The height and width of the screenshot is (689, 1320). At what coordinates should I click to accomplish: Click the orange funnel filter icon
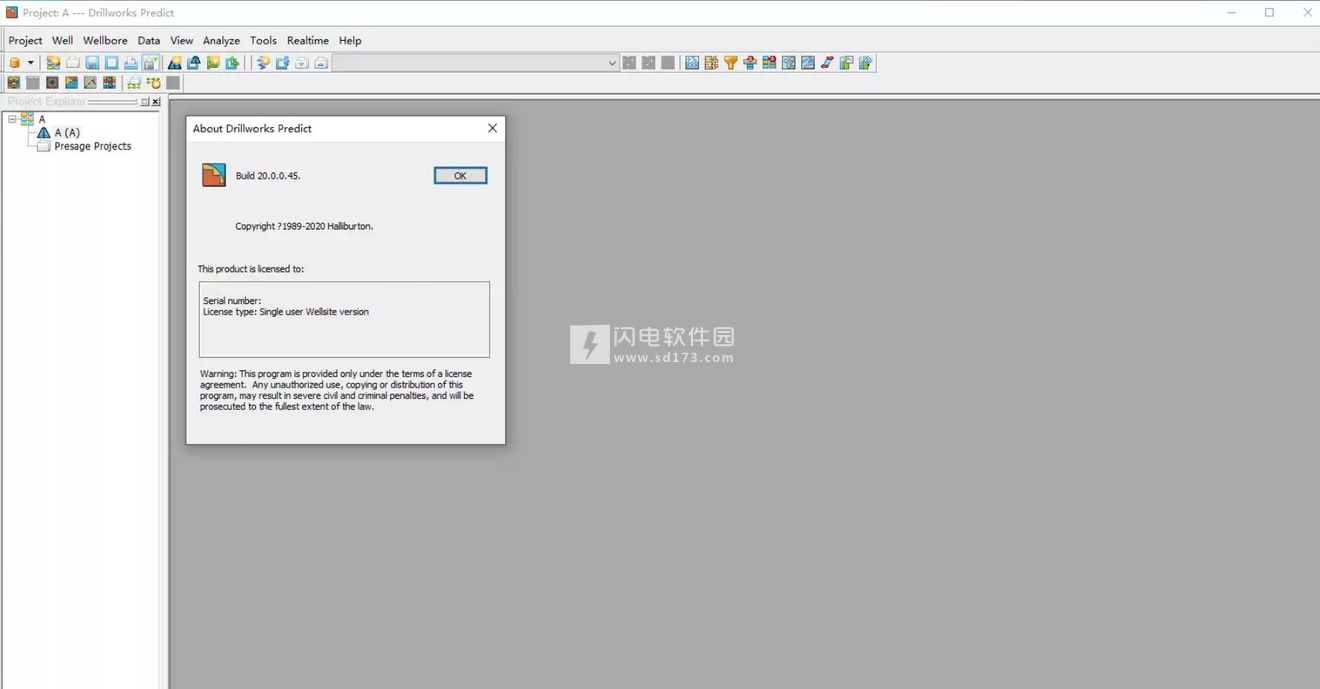click(731, 63)
